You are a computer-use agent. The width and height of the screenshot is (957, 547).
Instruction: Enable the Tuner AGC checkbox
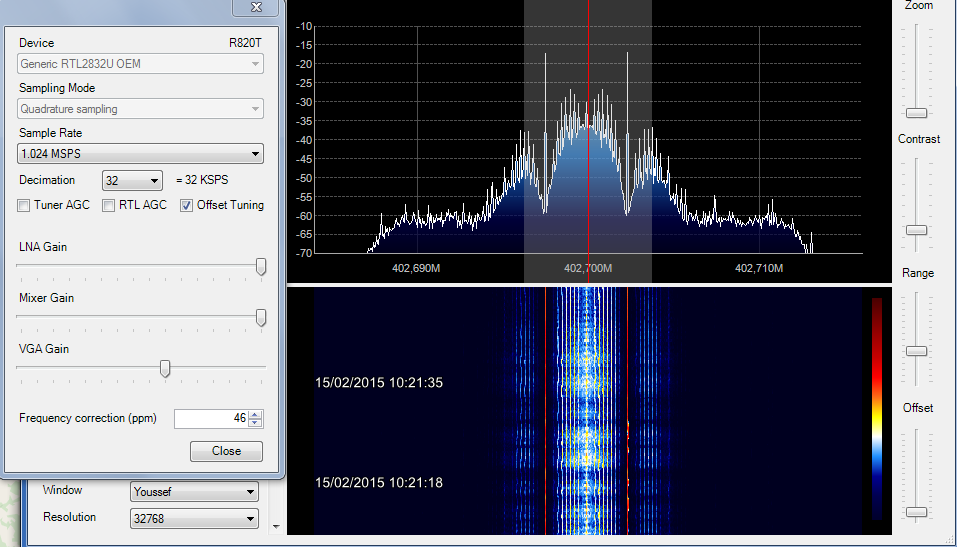24,206
